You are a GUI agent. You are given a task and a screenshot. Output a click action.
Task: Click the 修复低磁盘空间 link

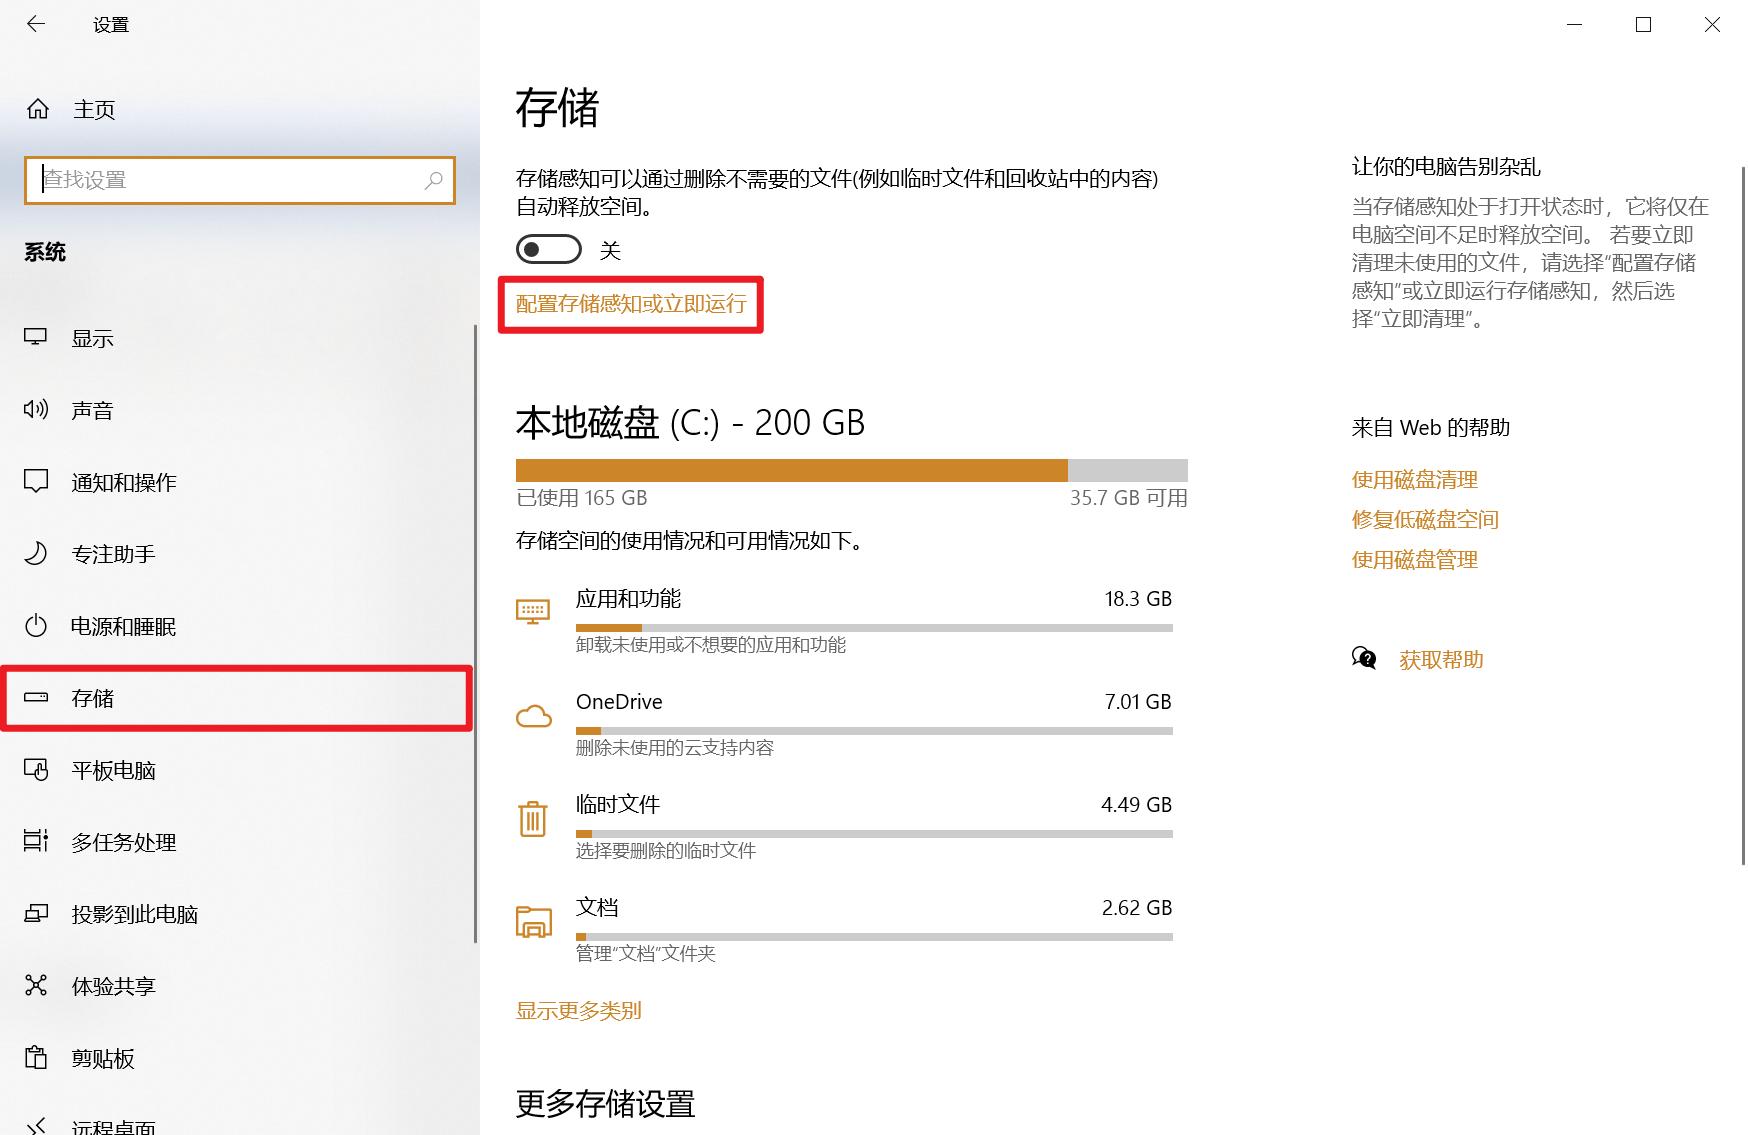click(1424, 519)
